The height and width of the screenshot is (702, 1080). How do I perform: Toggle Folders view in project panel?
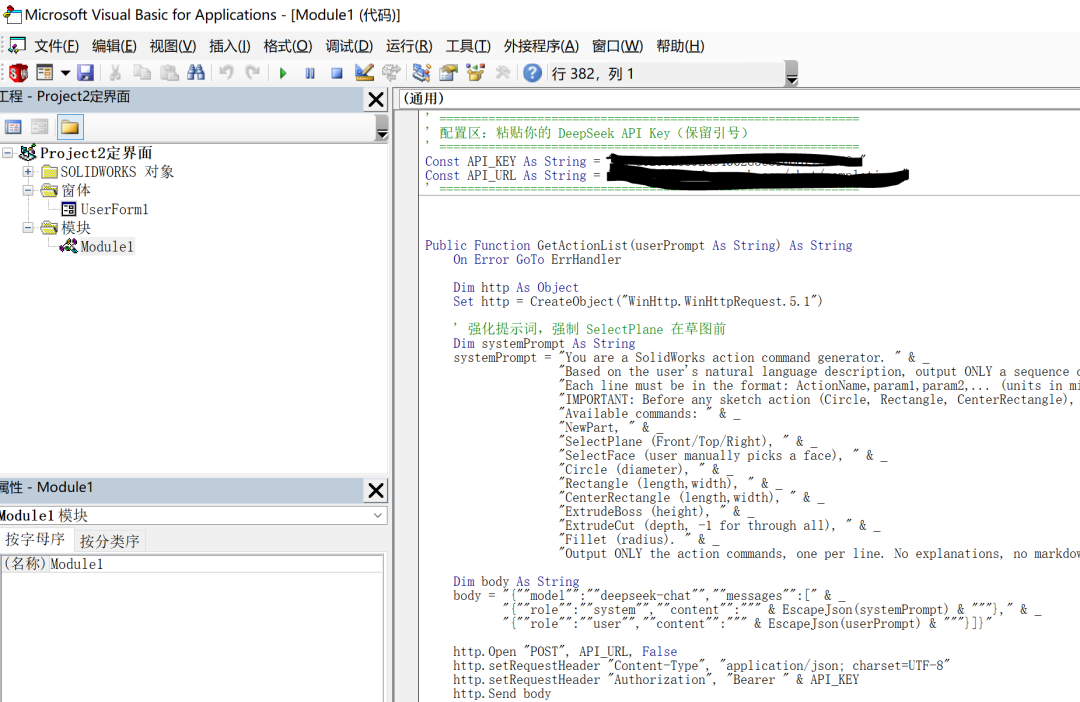70,127
